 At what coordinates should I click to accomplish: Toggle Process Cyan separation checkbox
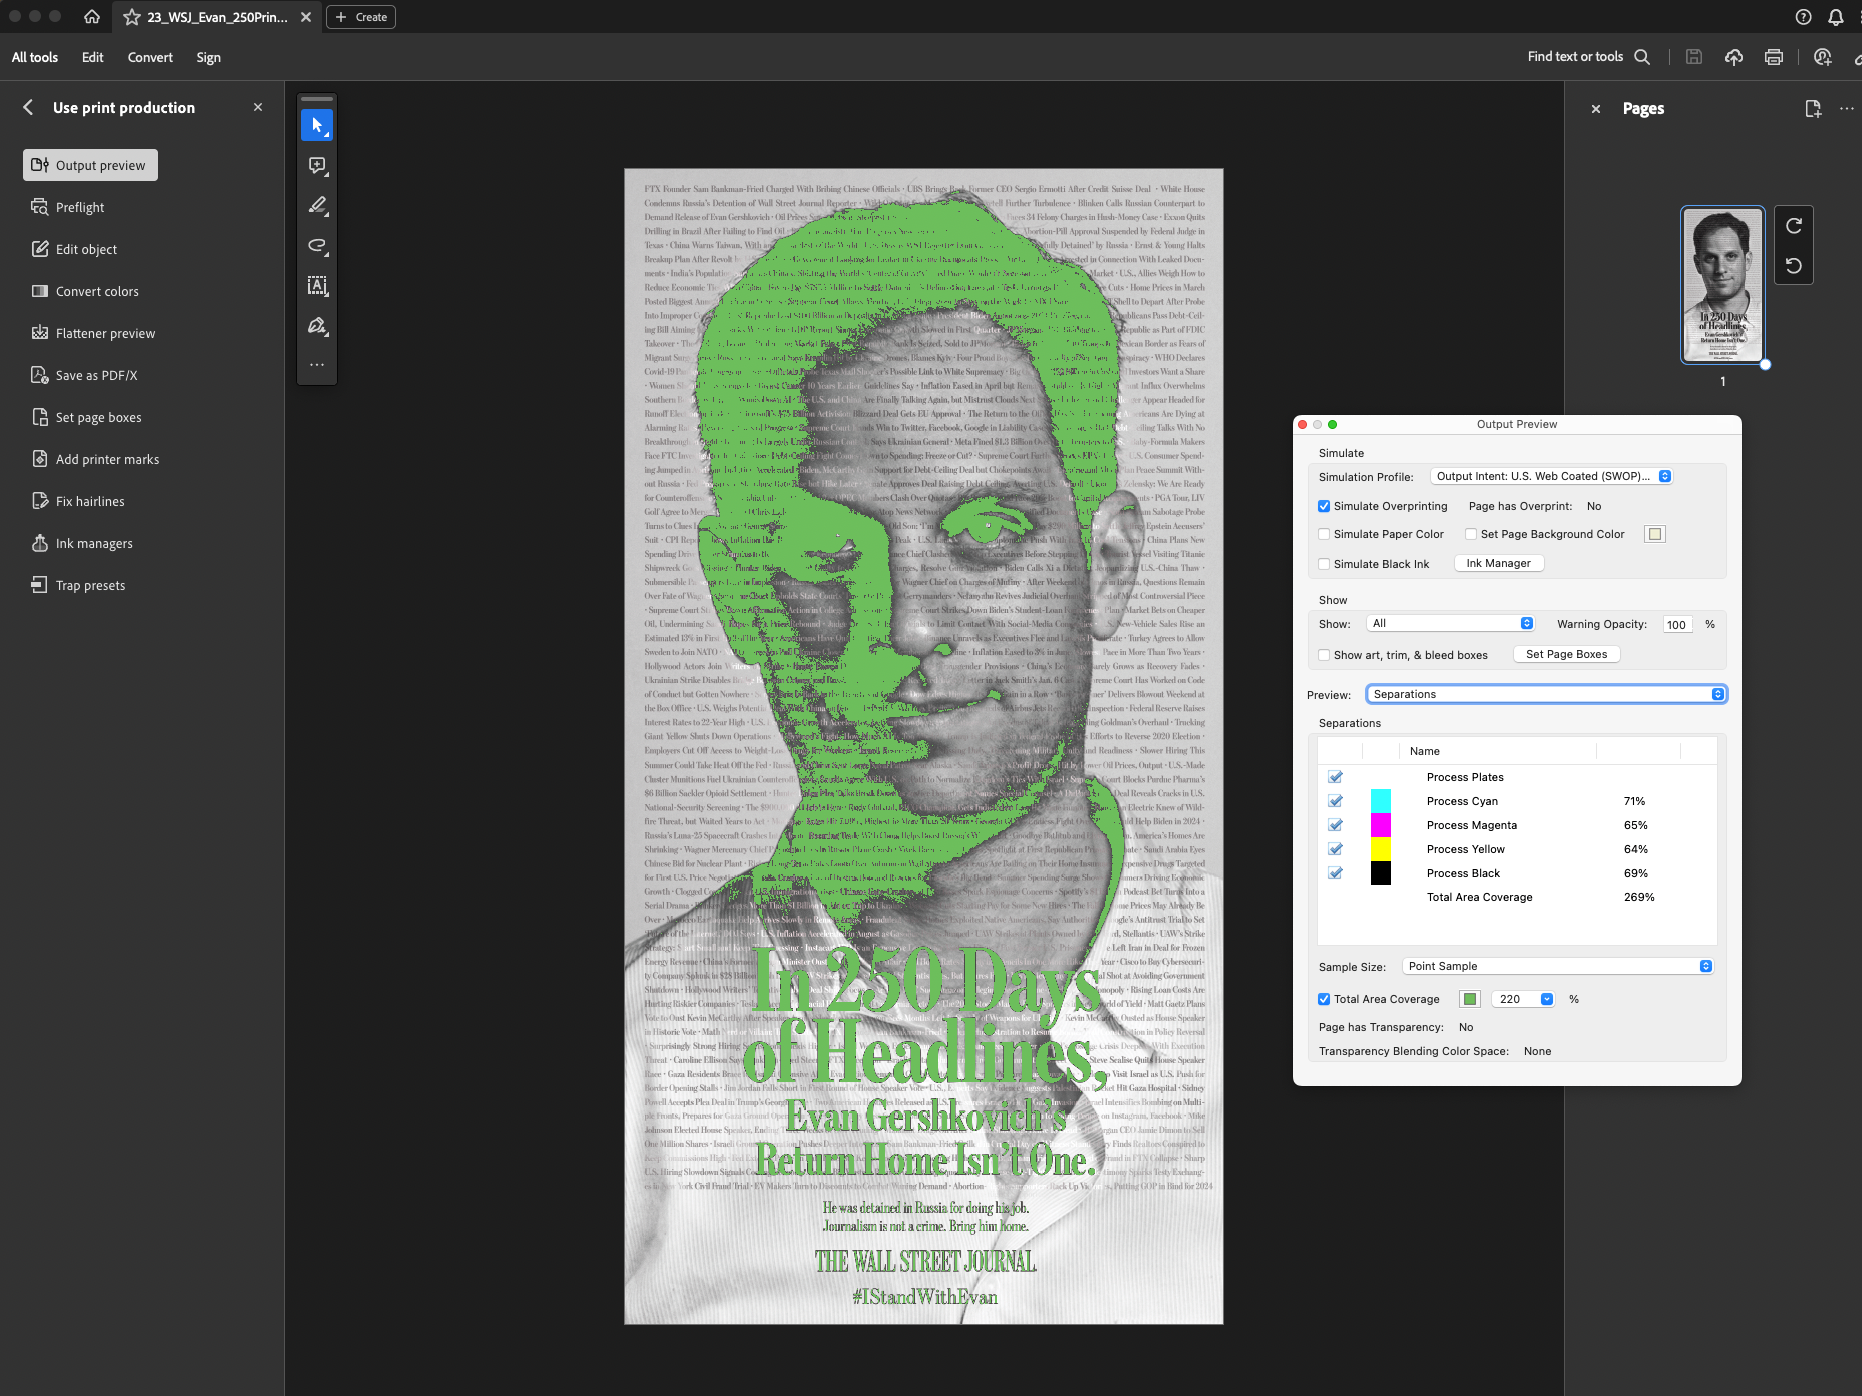[1335, 801]
